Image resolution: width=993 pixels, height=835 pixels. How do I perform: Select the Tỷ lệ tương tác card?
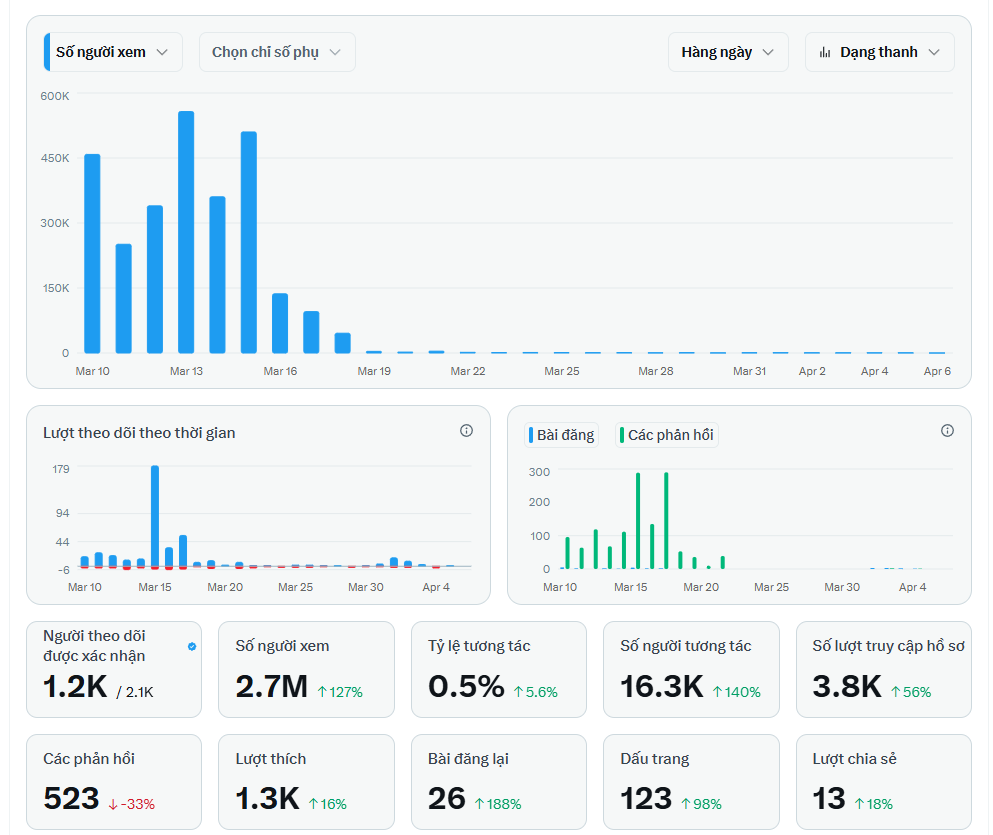(499, 669)
